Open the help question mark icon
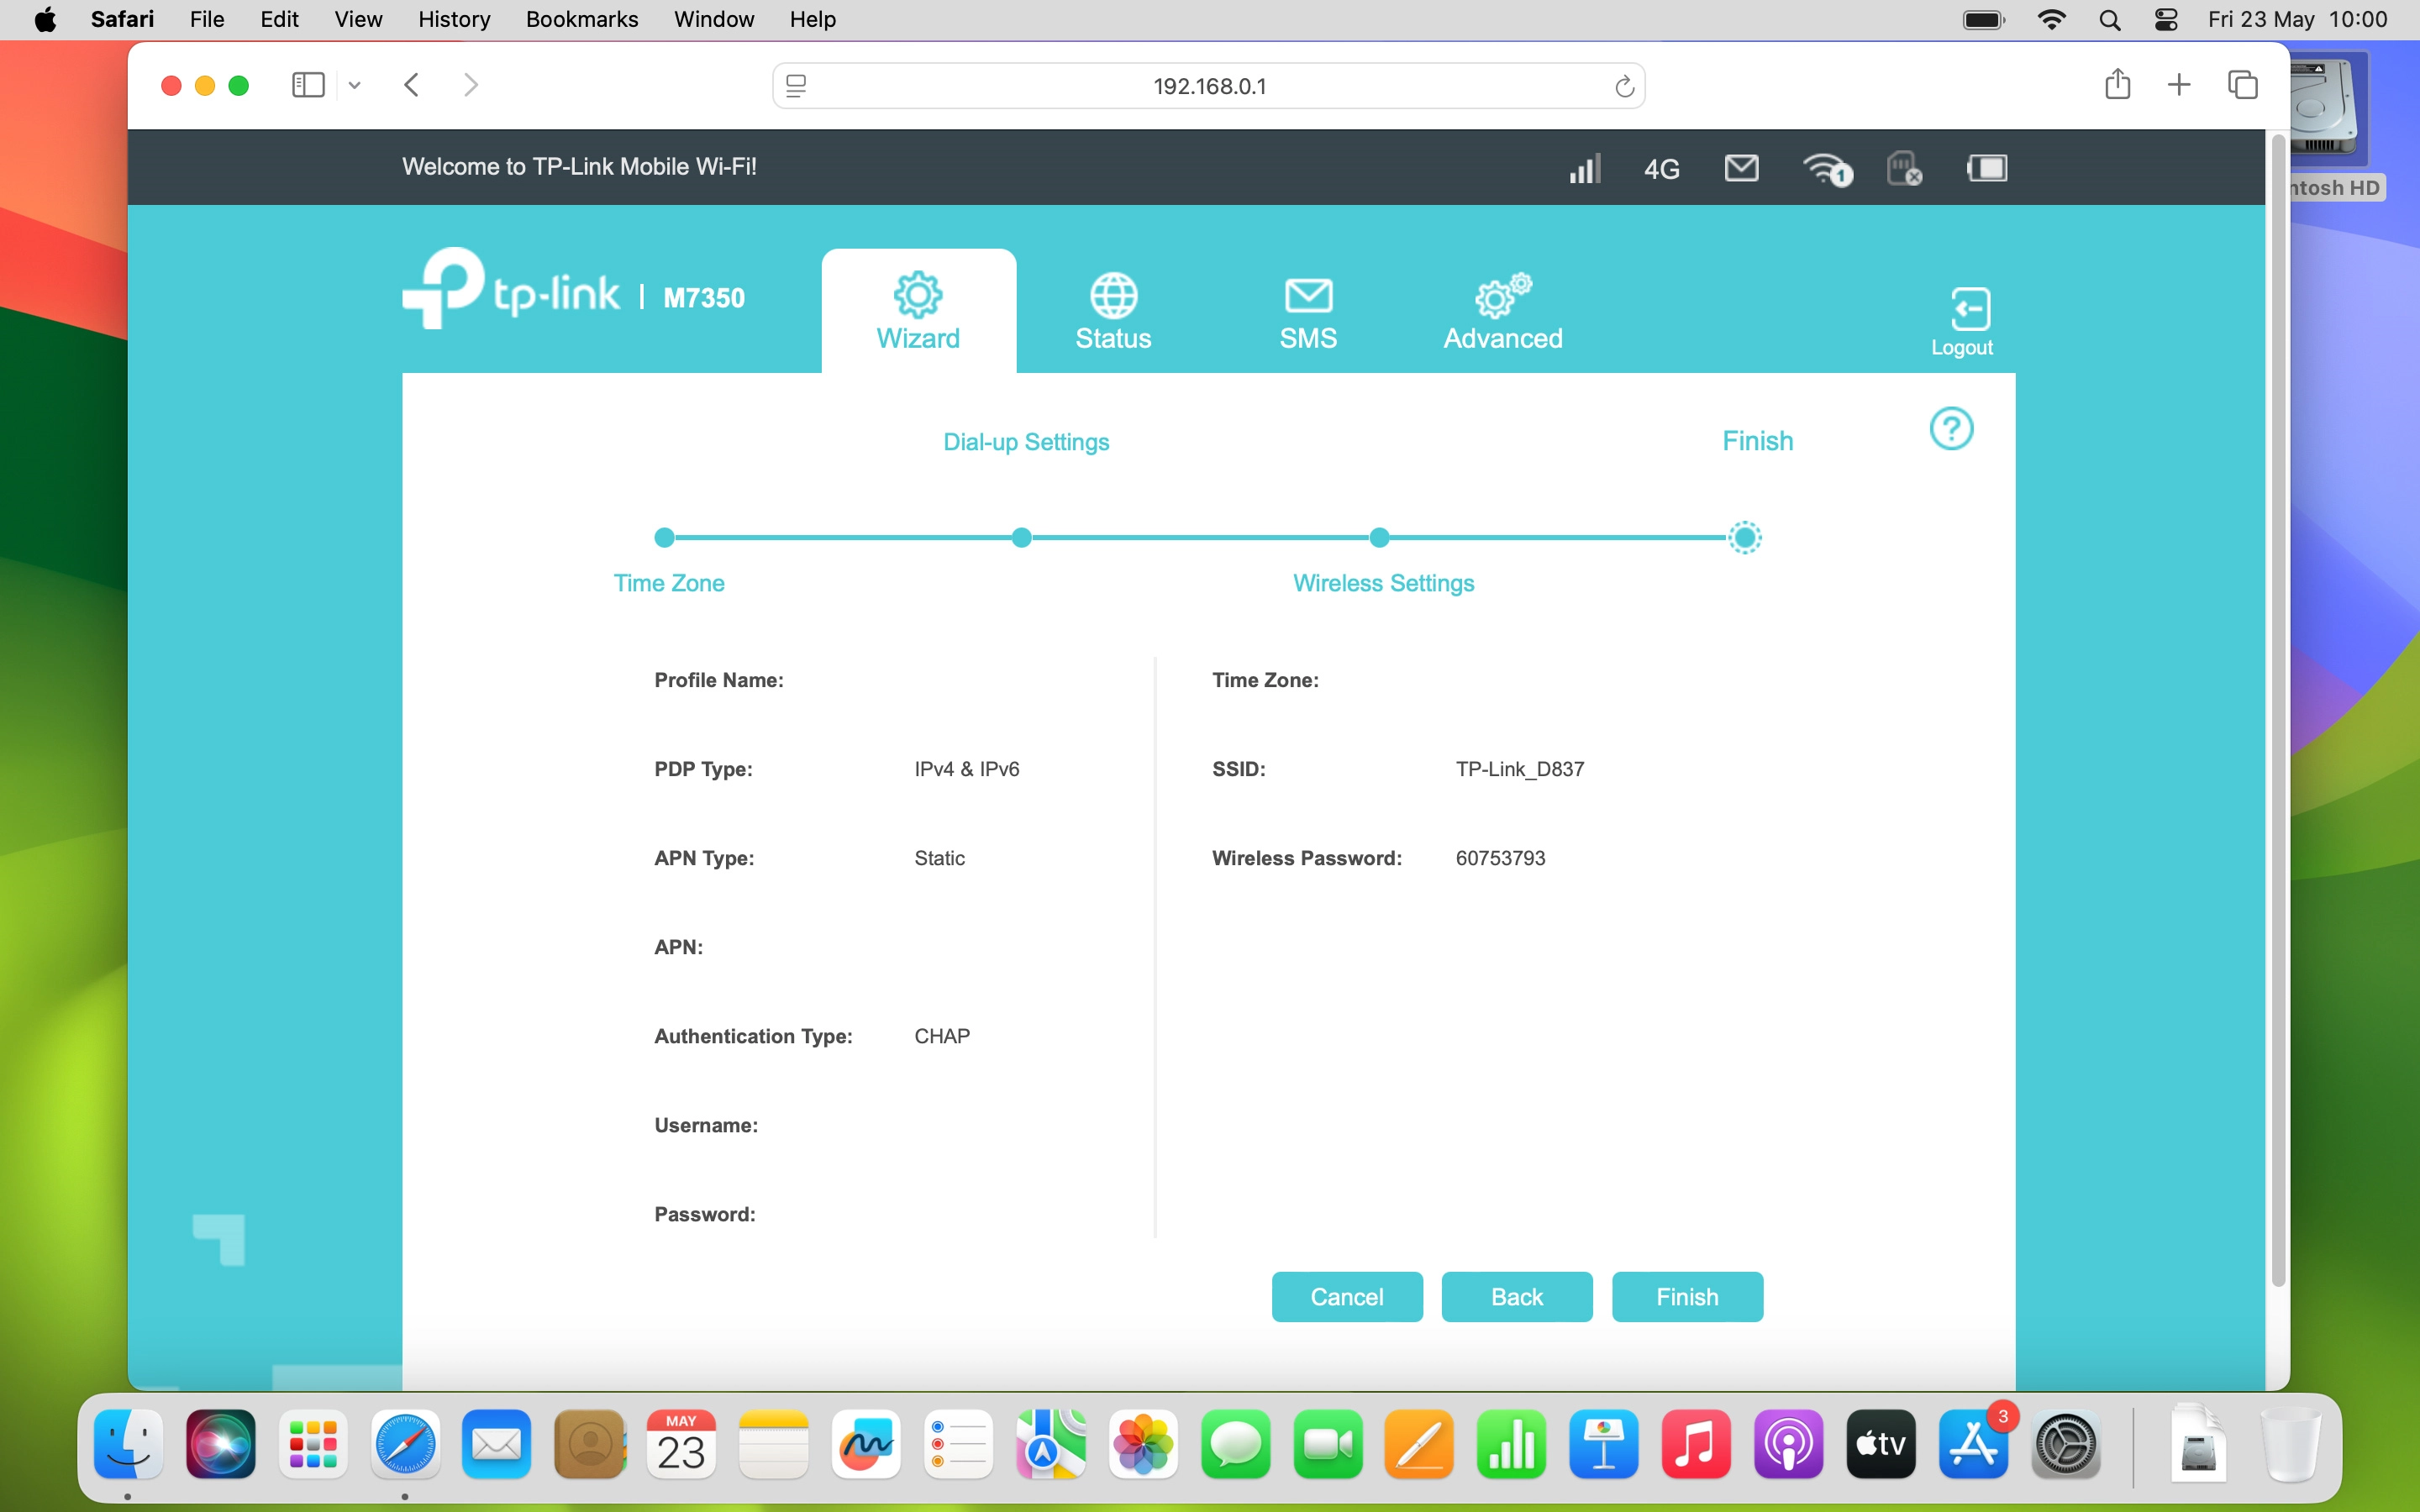Screen dimensions: 2420x1512 pos(1950,429)
